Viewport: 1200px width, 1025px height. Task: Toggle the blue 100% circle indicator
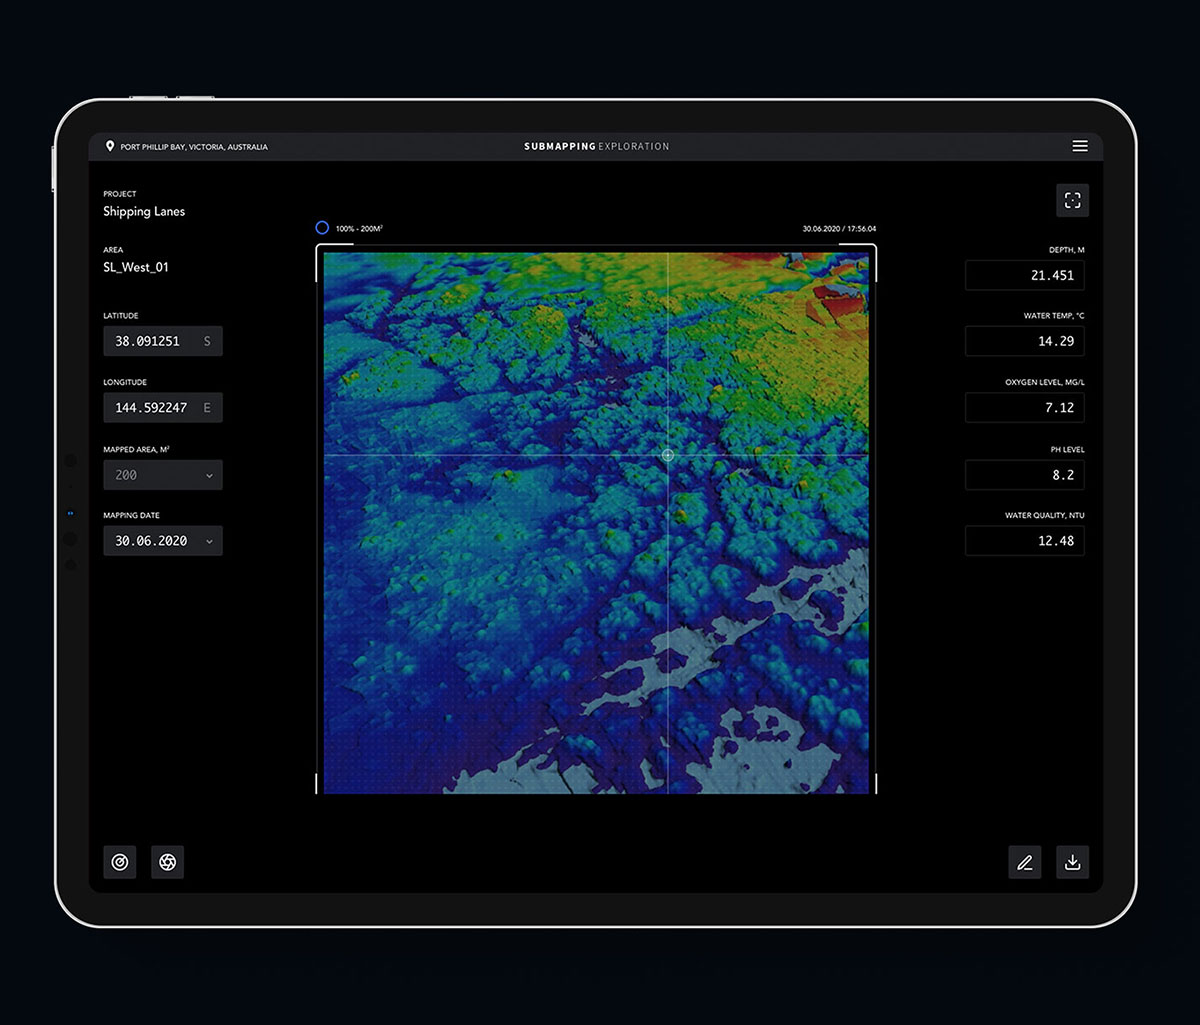pos(322,228)
